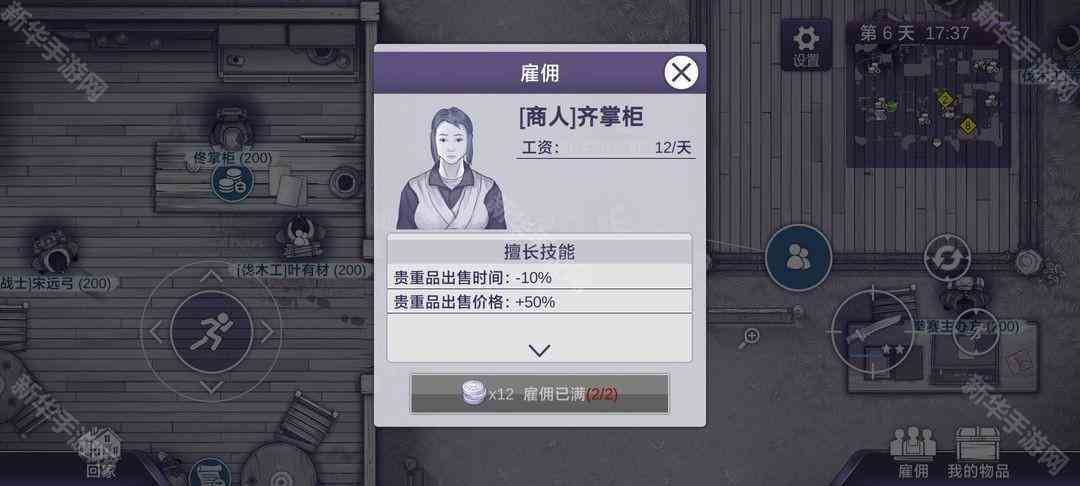
Task: Expand skill list with down chevron
Action: 539,350
